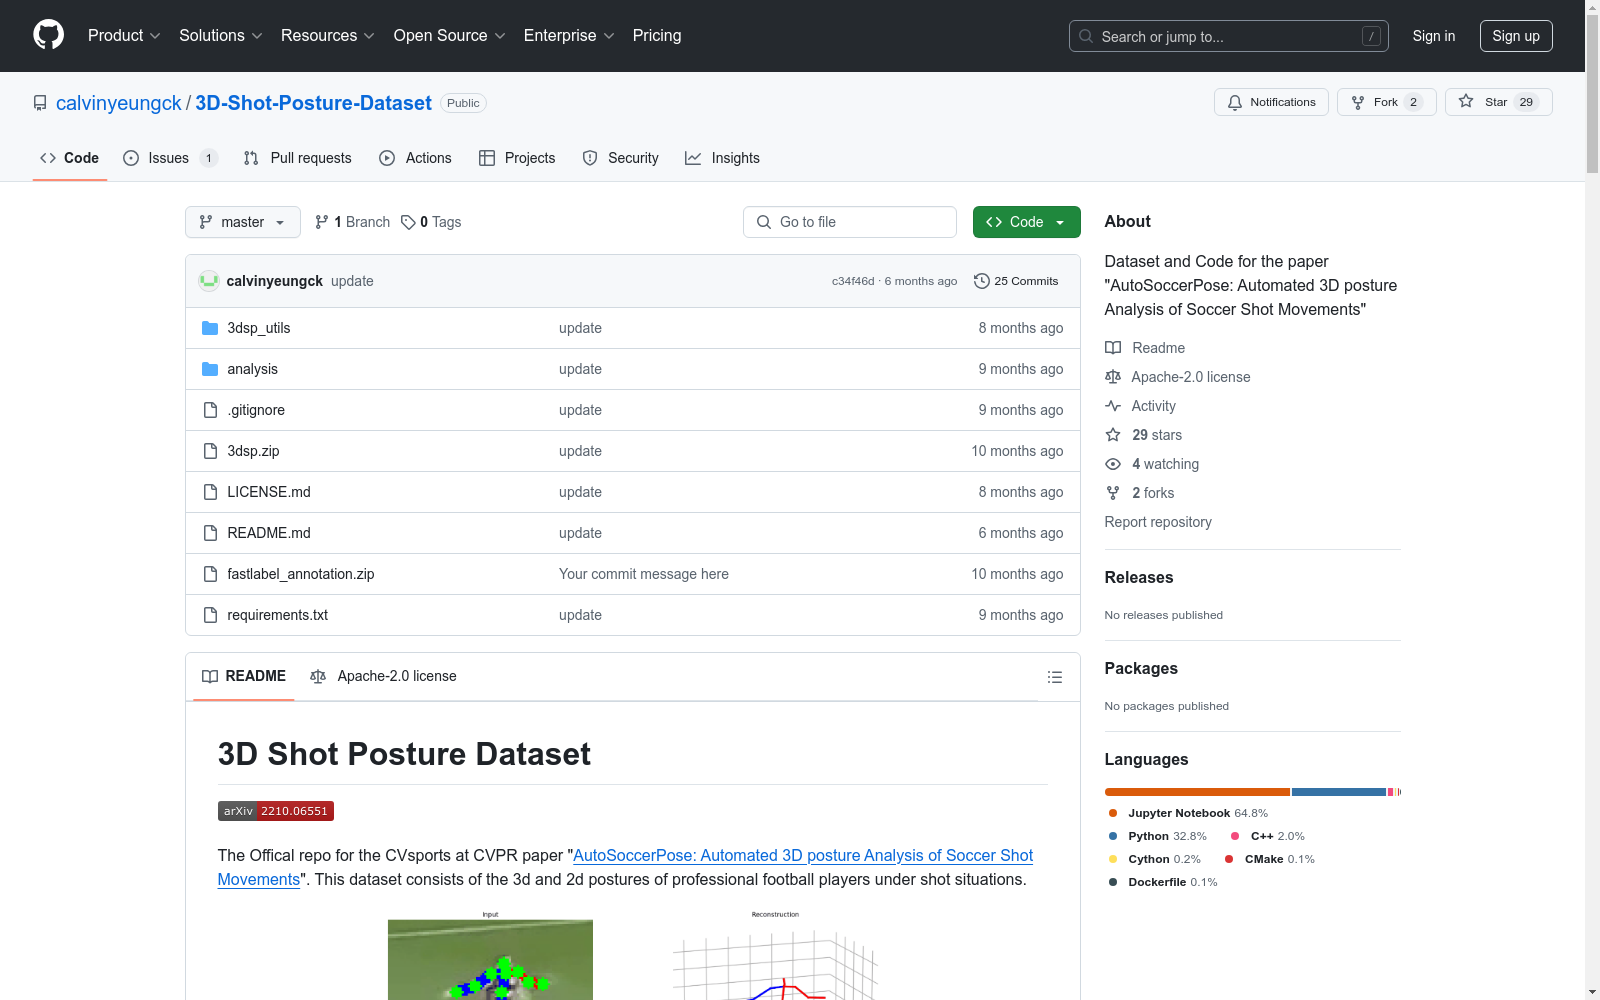Click the tag icon beside 0 Tags

408,222
